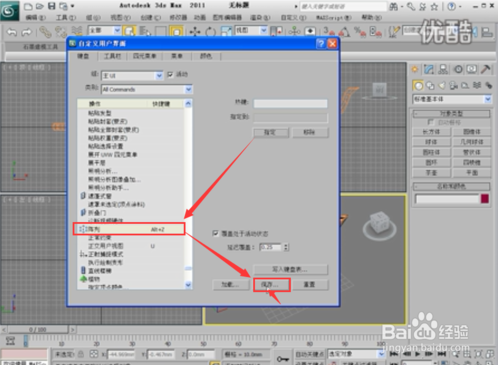This screenshot has width=501, height=366.
Task: Click the 保存... save button
Action: point(271,285)
